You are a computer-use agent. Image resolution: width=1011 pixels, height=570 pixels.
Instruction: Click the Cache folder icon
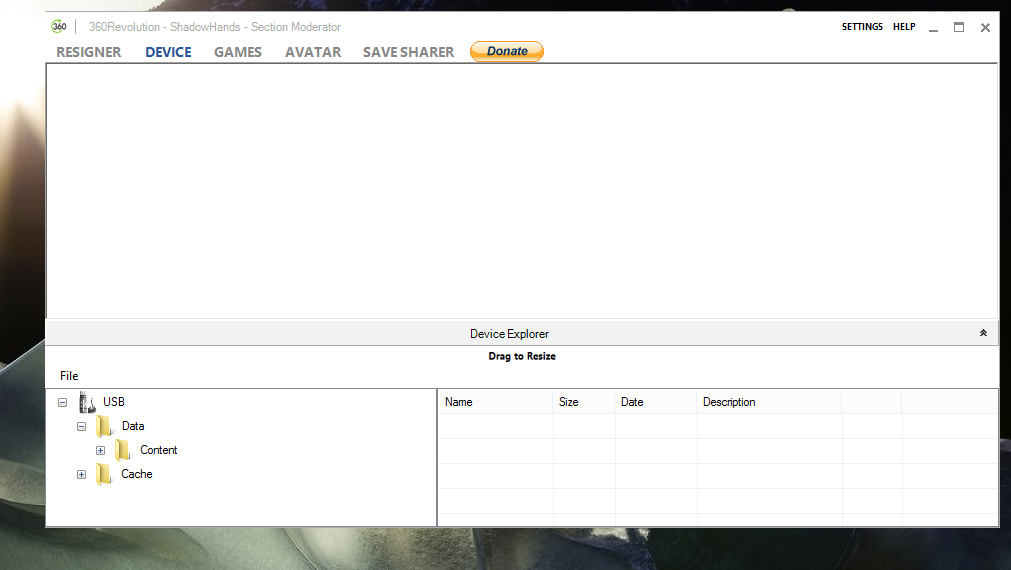[104, 474]
